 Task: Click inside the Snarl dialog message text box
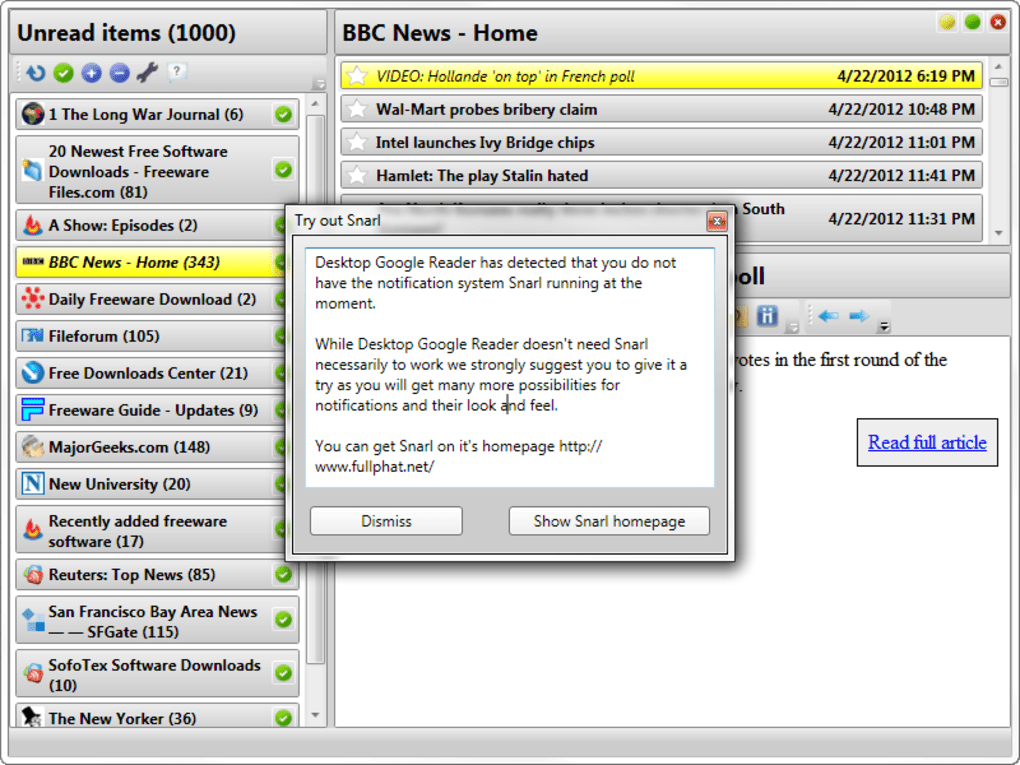tap(510, 368)
